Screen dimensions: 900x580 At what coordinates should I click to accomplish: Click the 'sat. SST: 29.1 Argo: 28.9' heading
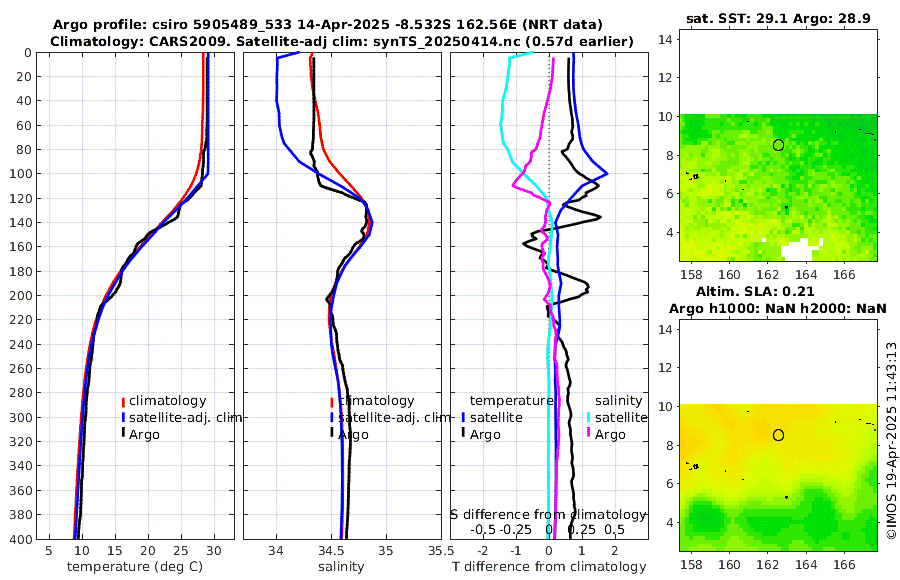[x=778, y=18]
